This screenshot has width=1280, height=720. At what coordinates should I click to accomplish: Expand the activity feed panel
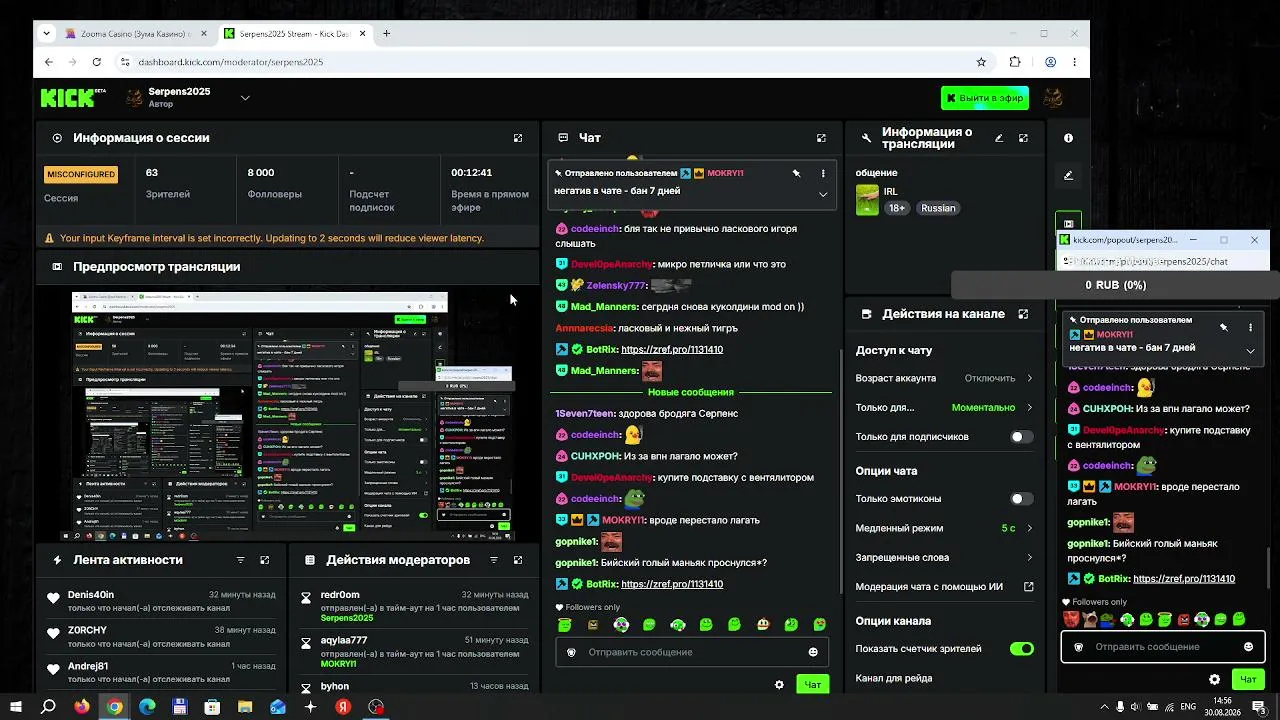pyautogui.click(x=265, y=560)
